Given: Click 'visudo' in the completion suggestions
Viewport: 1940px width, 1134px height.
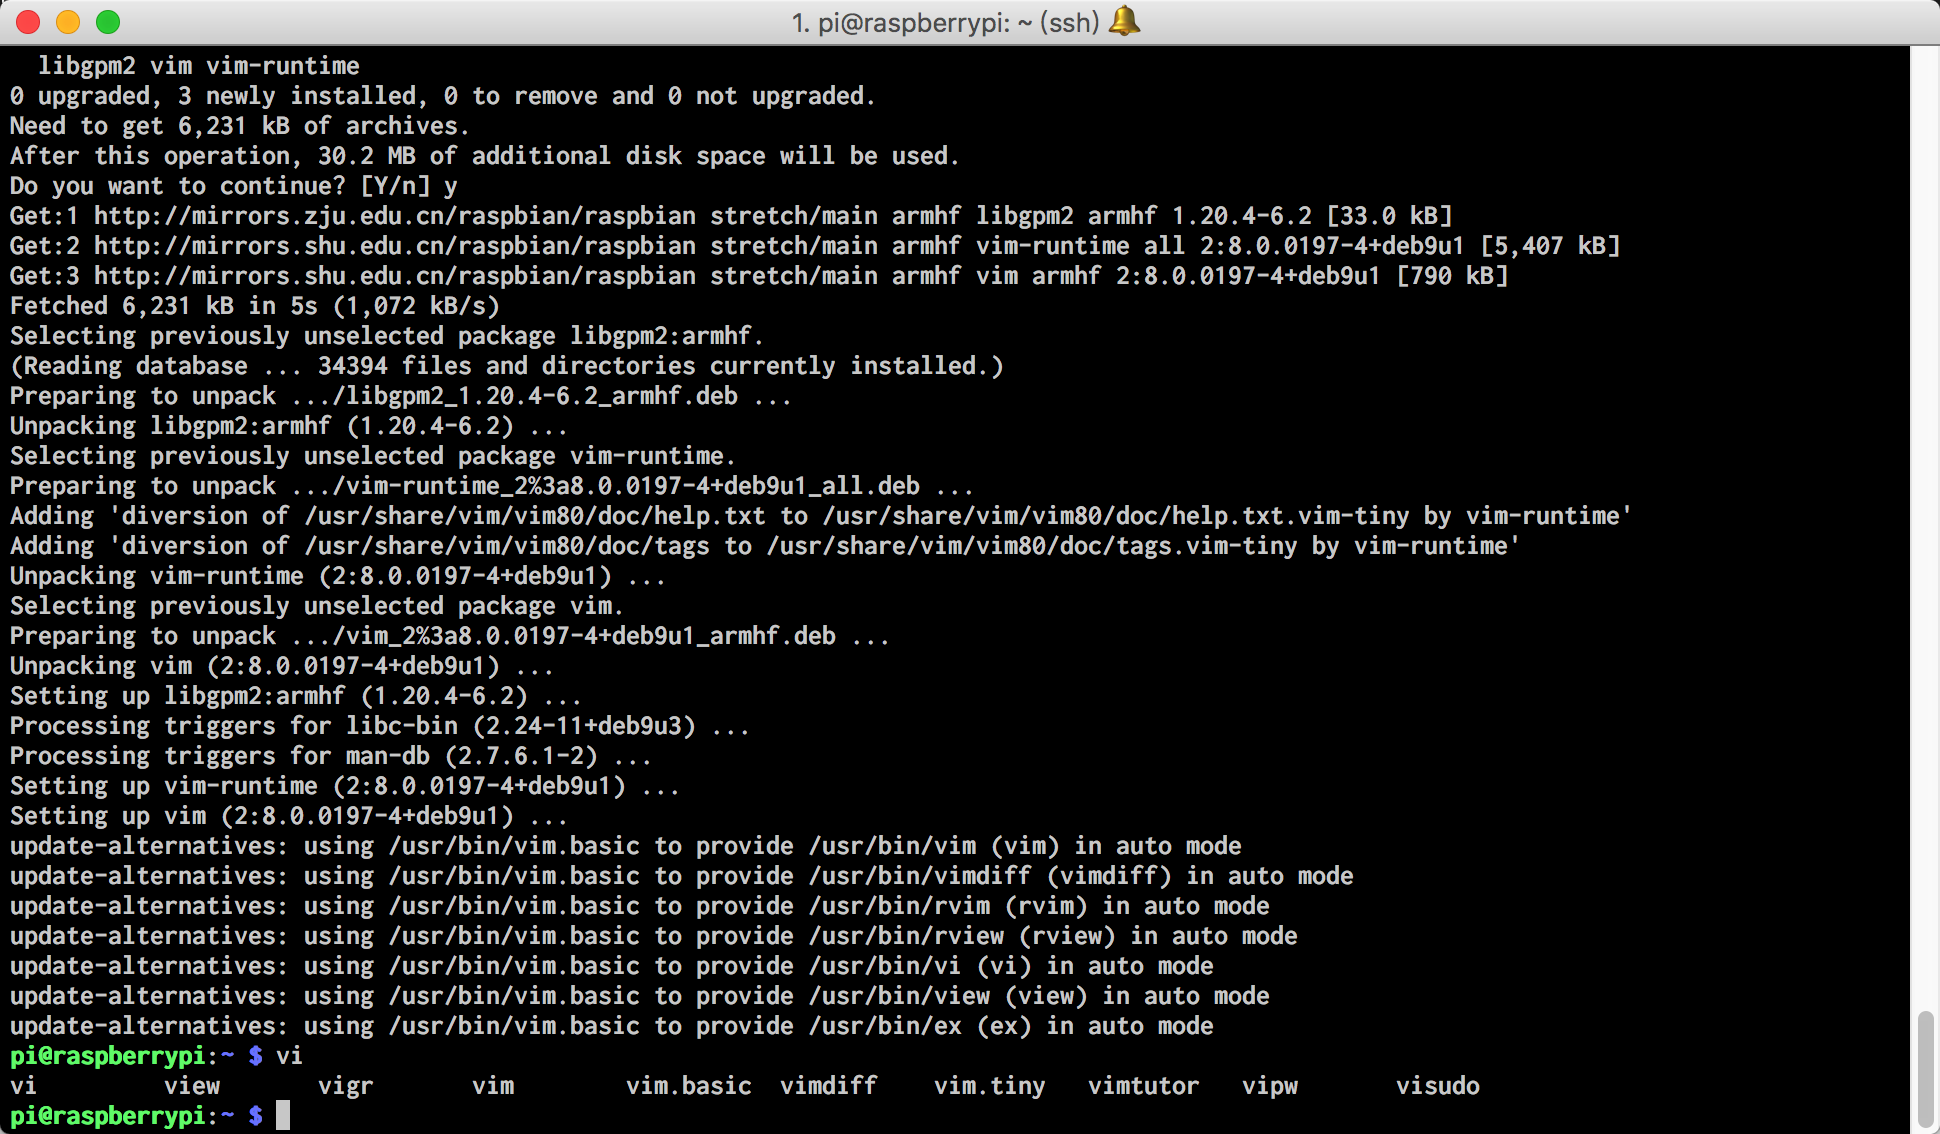Looking at the screenshot, I should point(1437,1086).
